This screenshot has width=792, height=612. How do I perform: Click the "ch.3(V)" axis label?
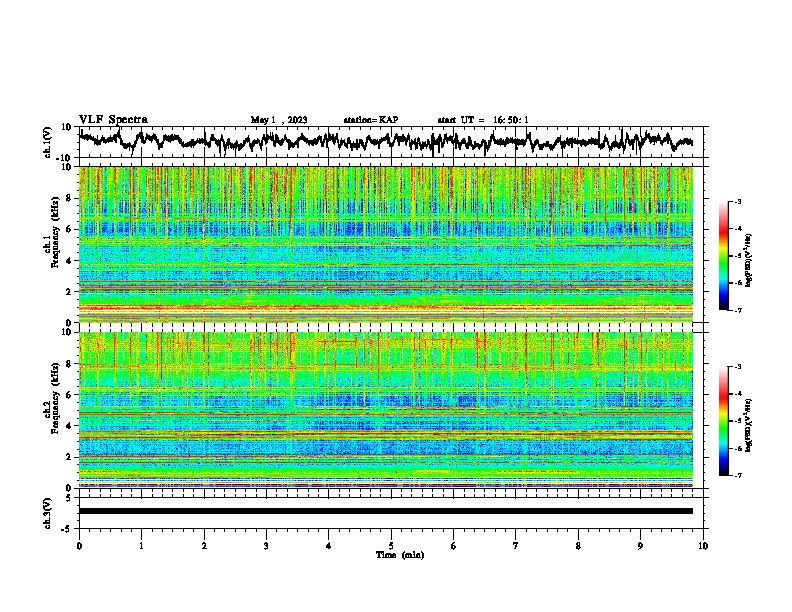47,513
